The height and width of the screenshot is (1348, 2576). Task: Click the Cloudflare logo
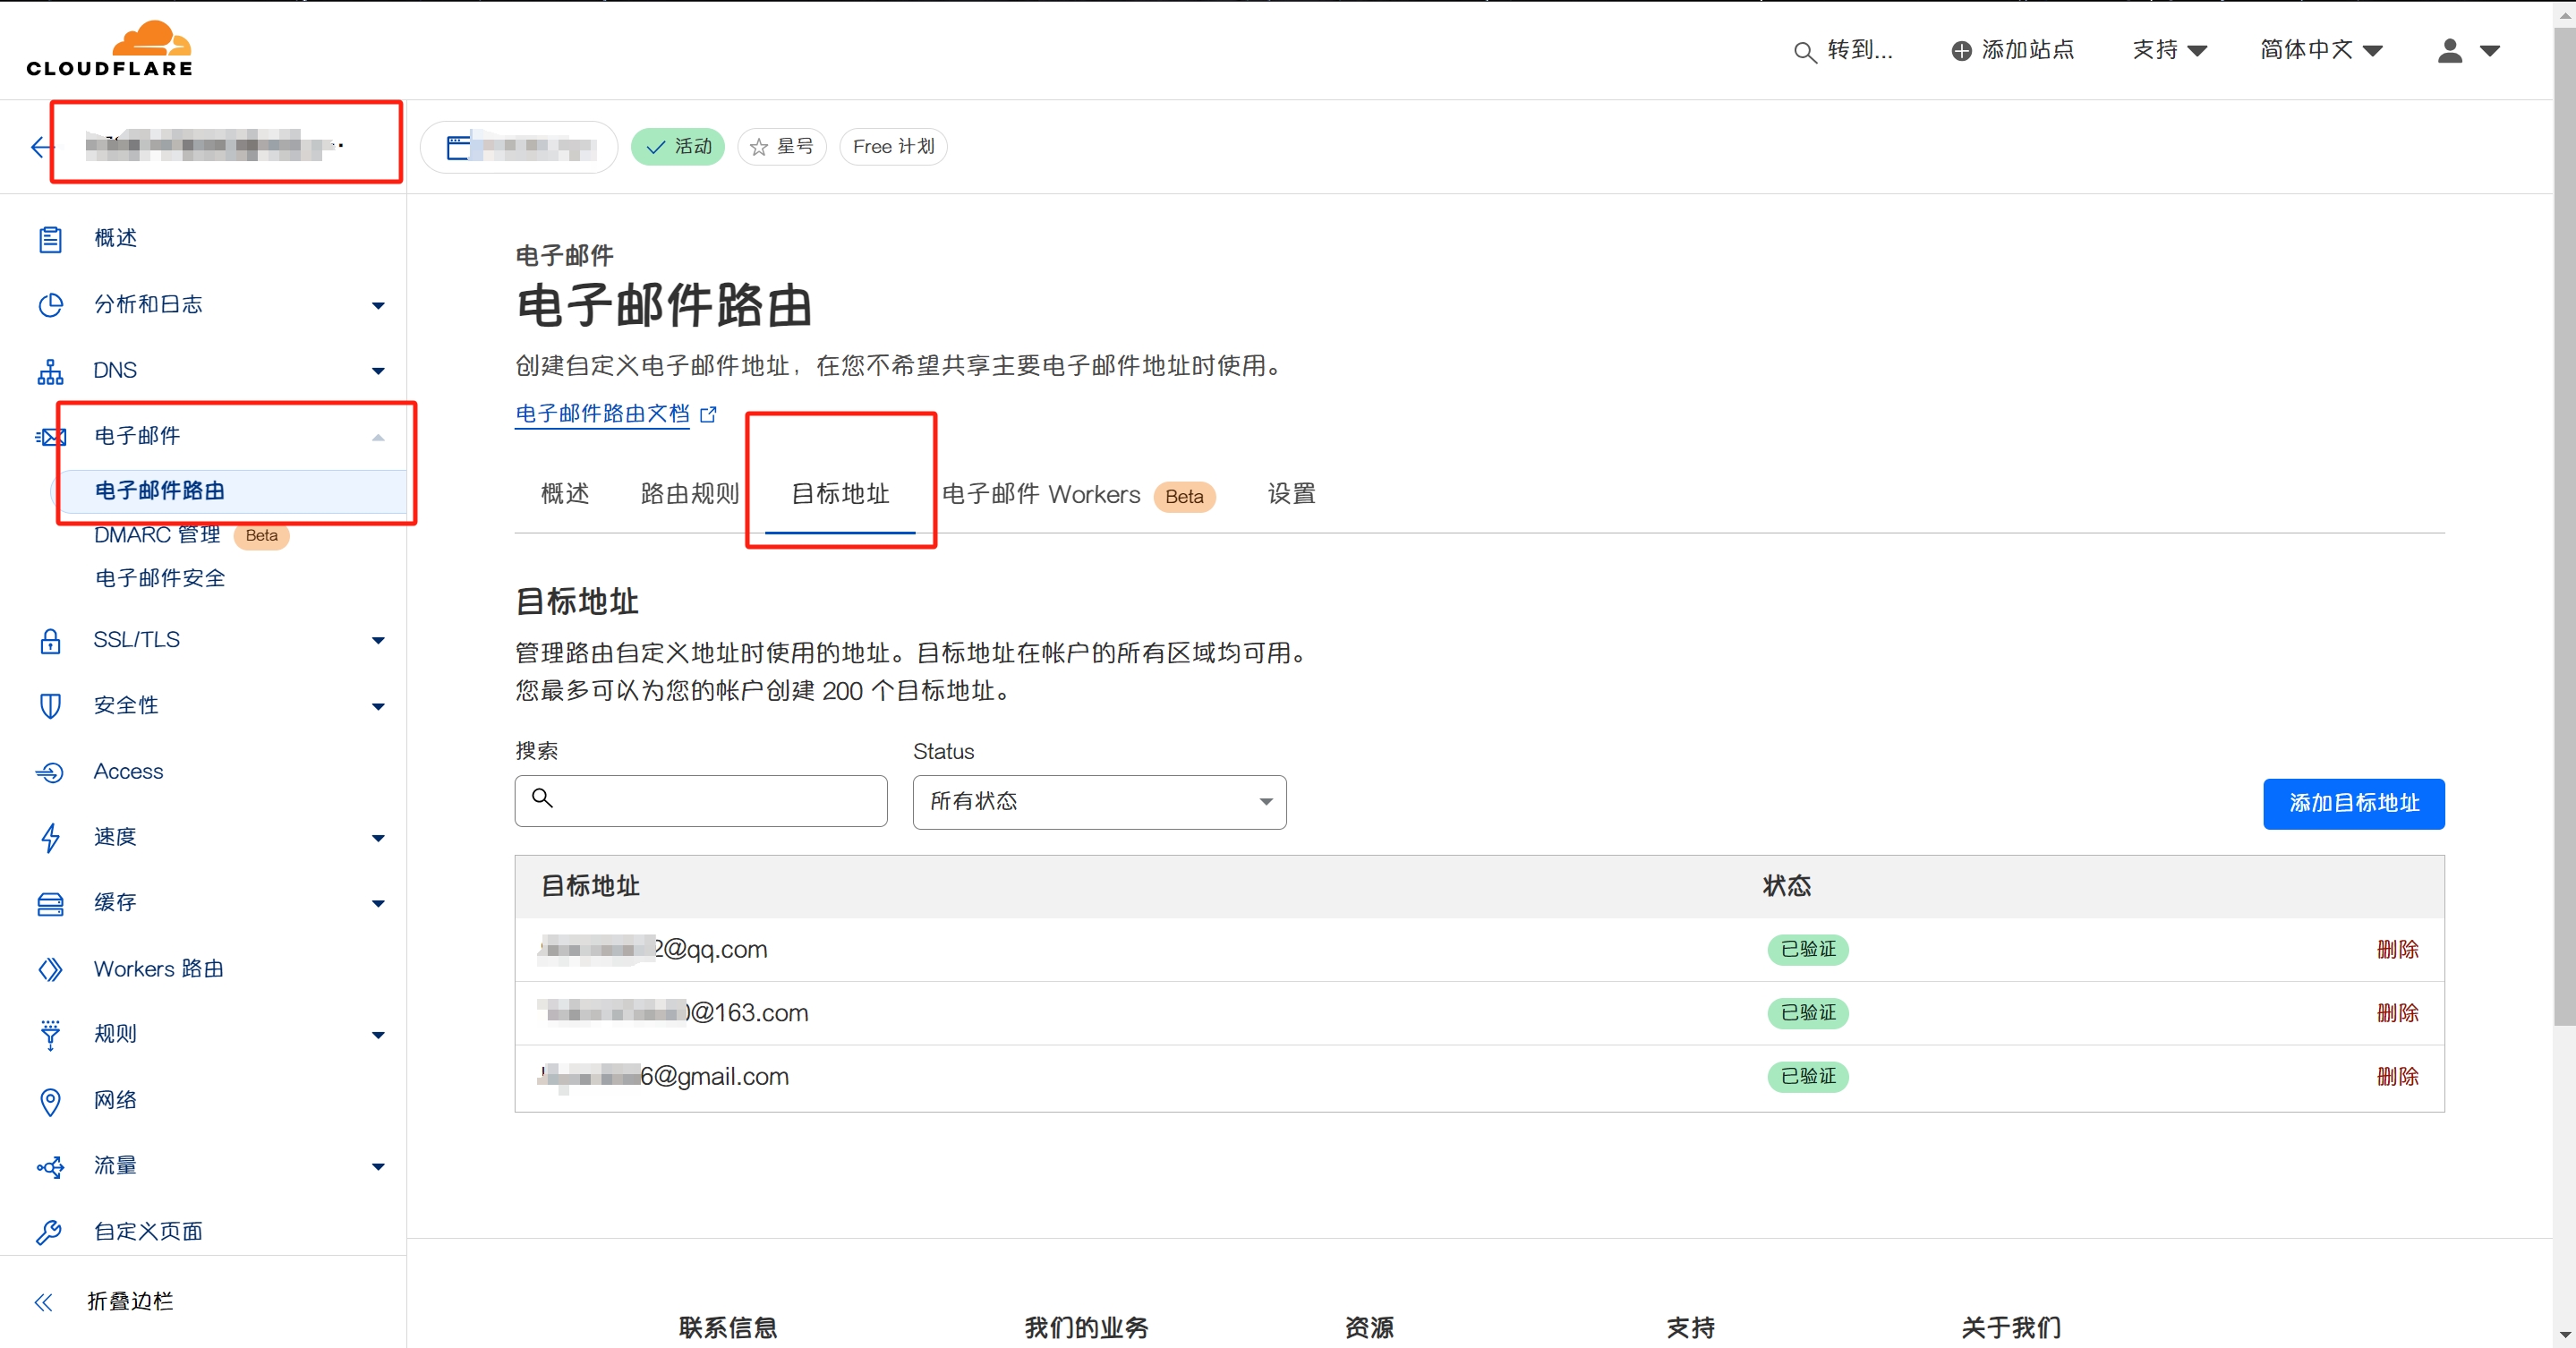click(x=110, y=48)
